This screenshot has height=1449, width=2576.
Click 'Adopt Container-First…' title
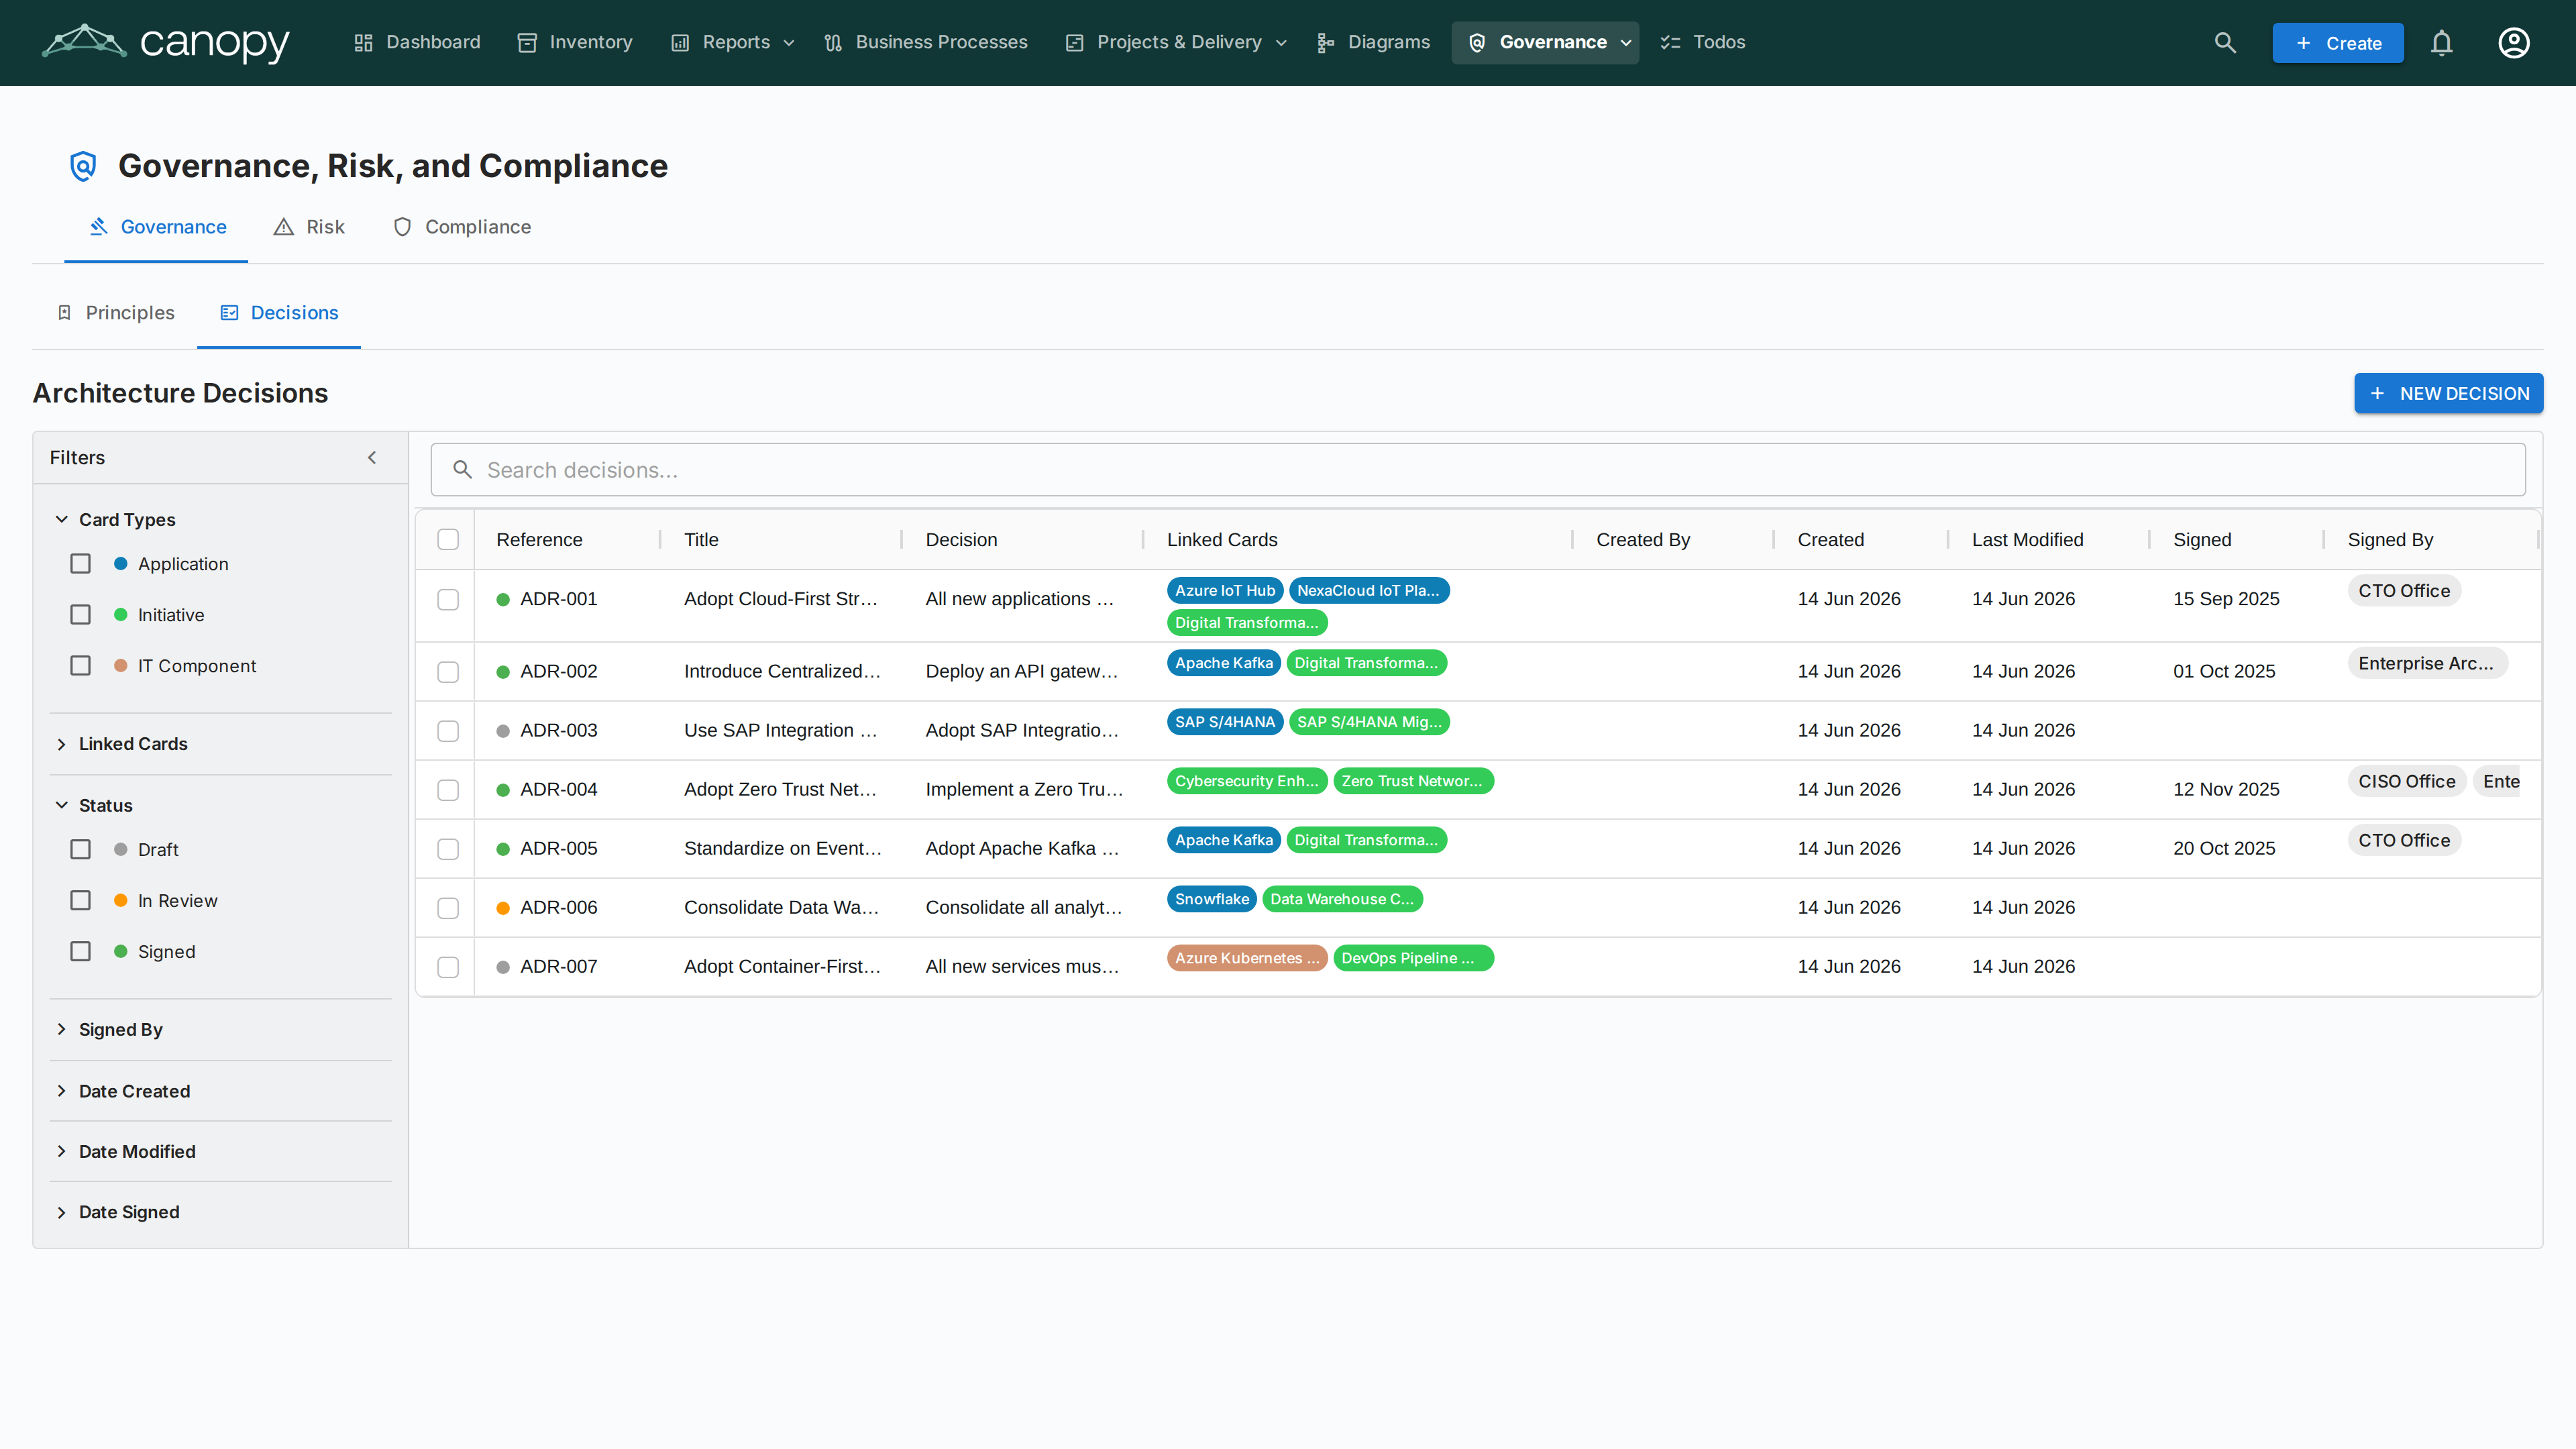click(x=782, y=967)
